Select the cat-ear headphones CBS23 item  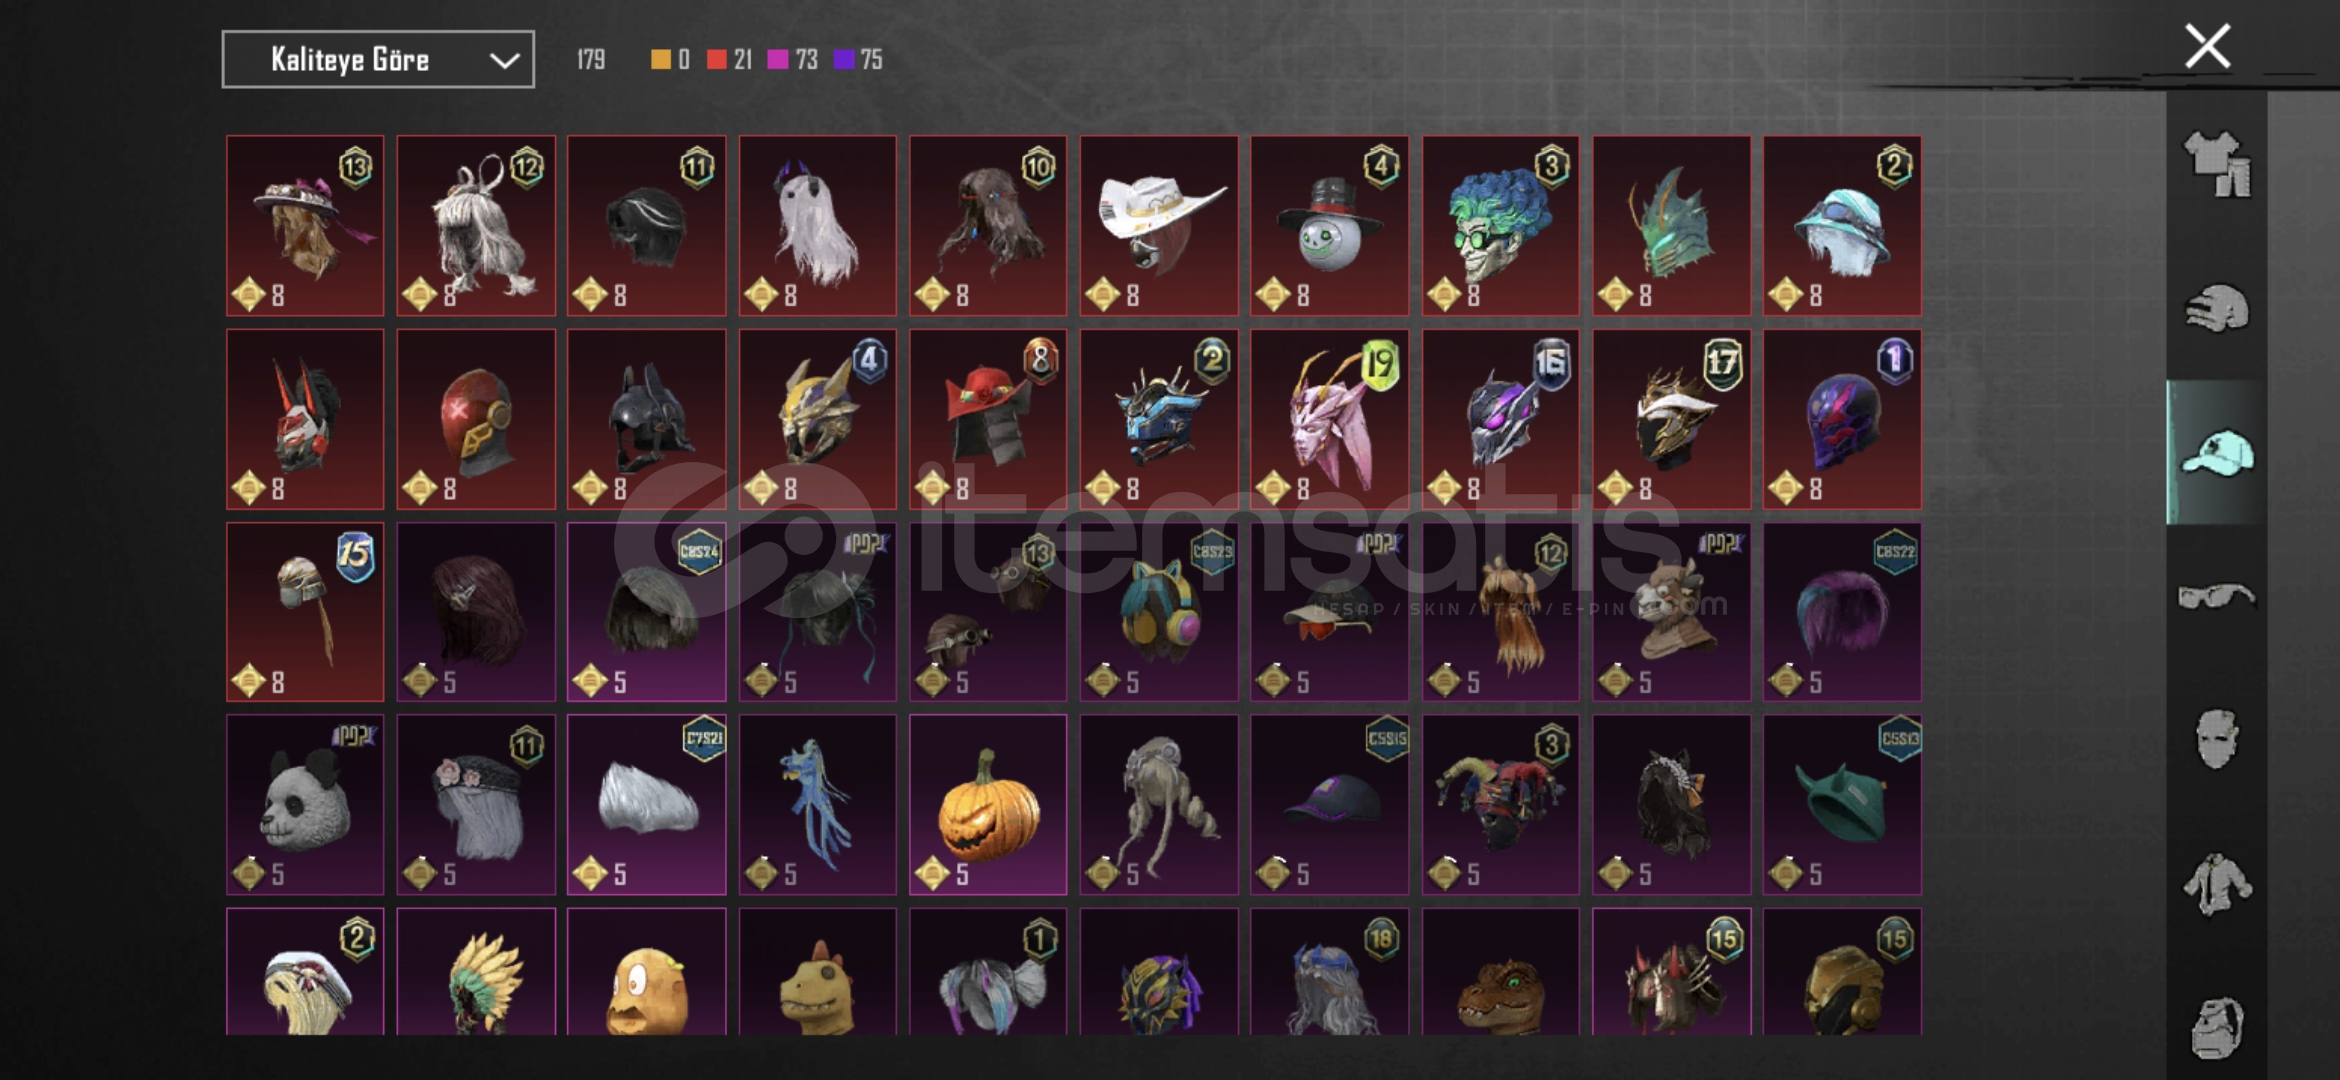[1159, 612]
